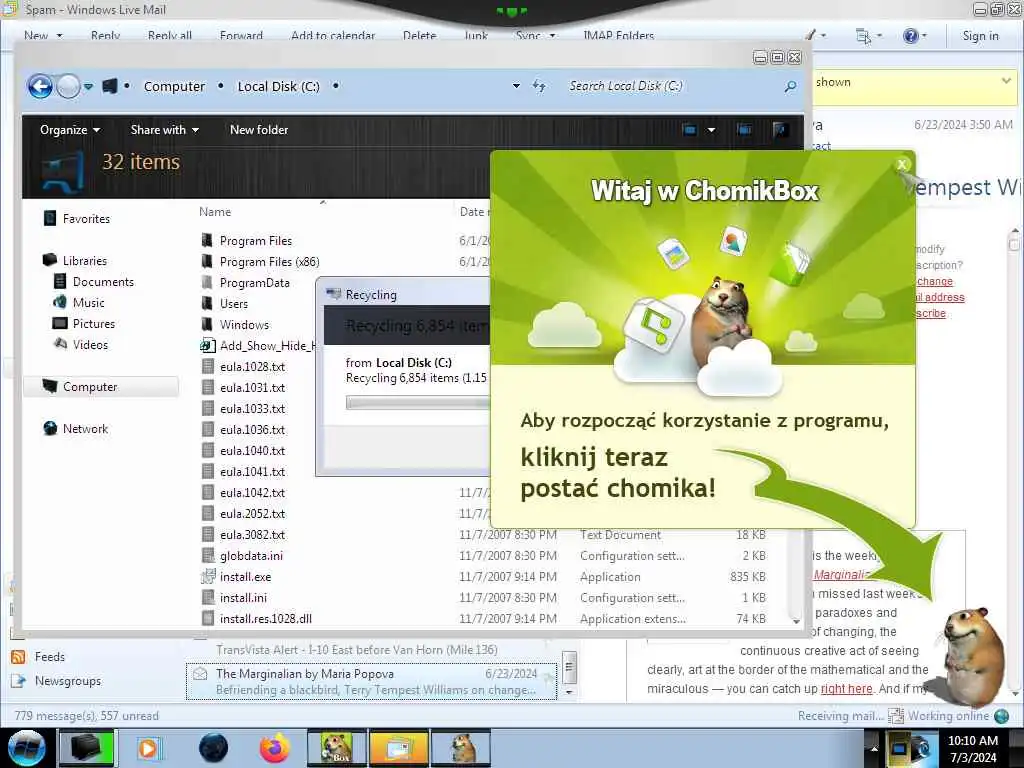Open Windows Media Player taskbar icon
The height and width of the screenshot is (768, 1024).
(148, 748)
